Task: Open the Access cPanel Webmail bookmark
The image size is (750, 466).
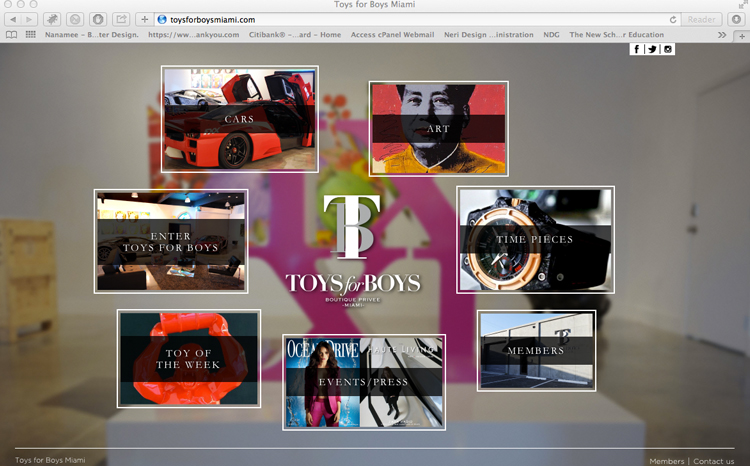Action: click(392, 34)
